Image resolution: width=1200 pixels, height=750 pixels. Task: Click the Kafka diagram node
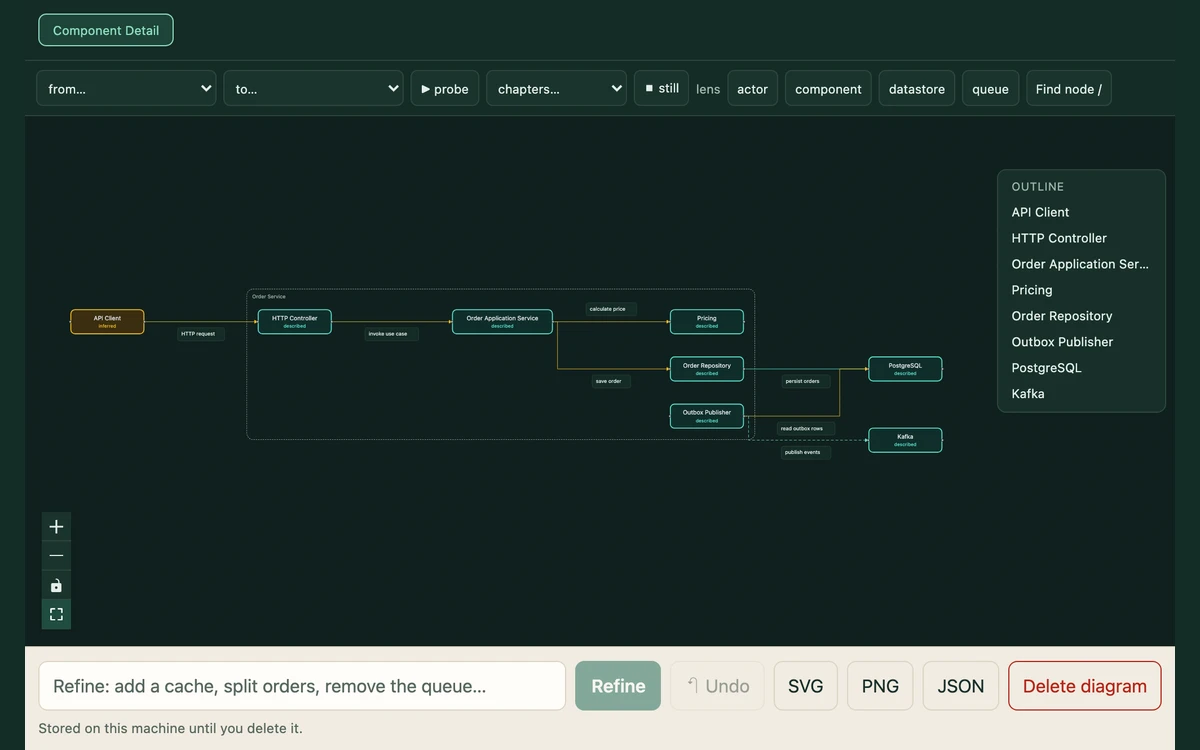pyautogui.click(x=905, y=440)
